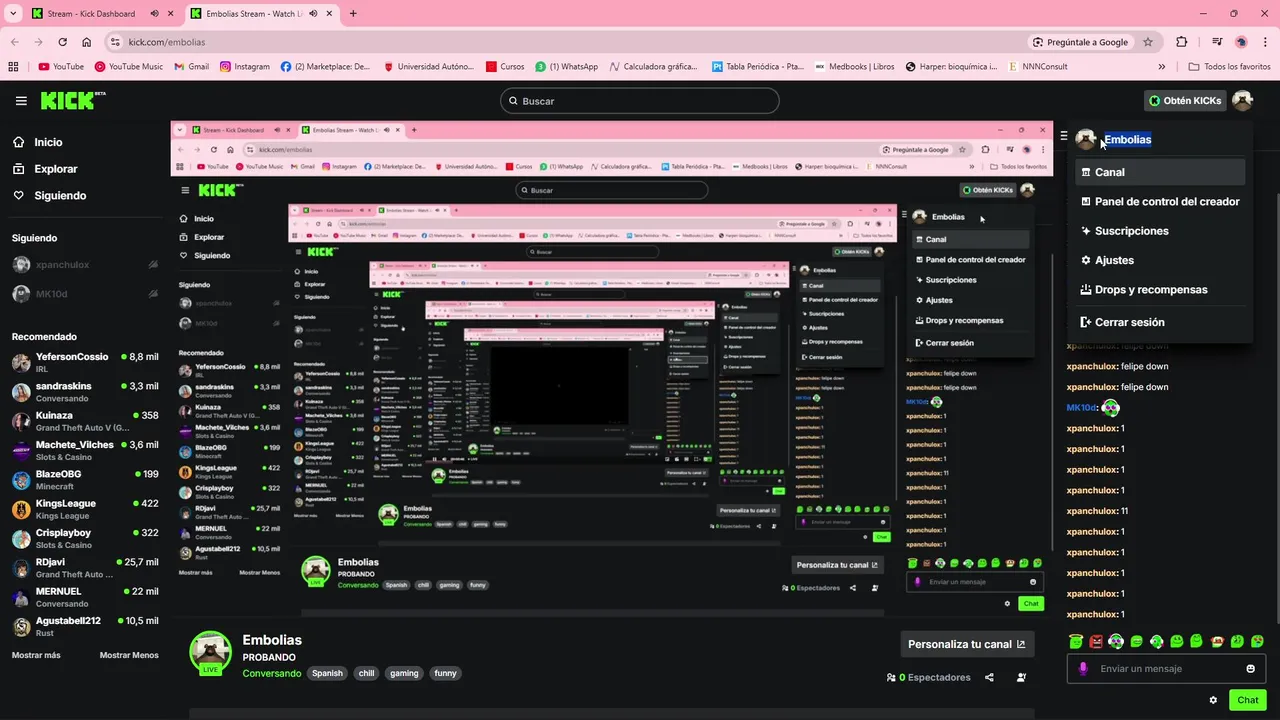Click the search magnifier icon
Screen dimensions: 1280x720
click(513, 101)
